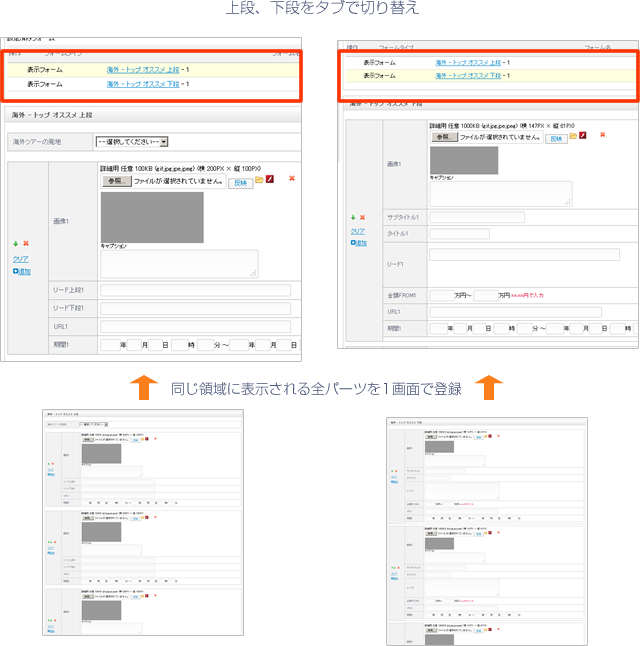This screenshot has width=640, height=646.
Task: Click red pencil icon in 下段 form
Action: pyautogui.click(x=582, y=137)
